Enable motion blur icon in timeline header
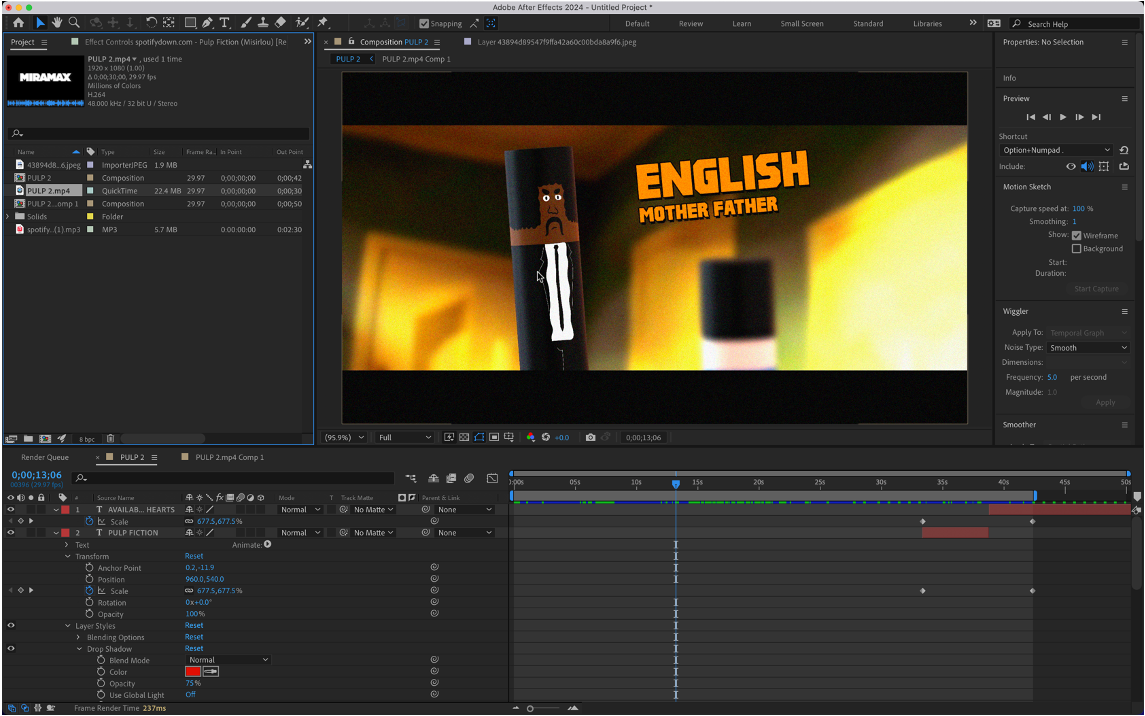The image size is (1145, 716). point(469,479)
